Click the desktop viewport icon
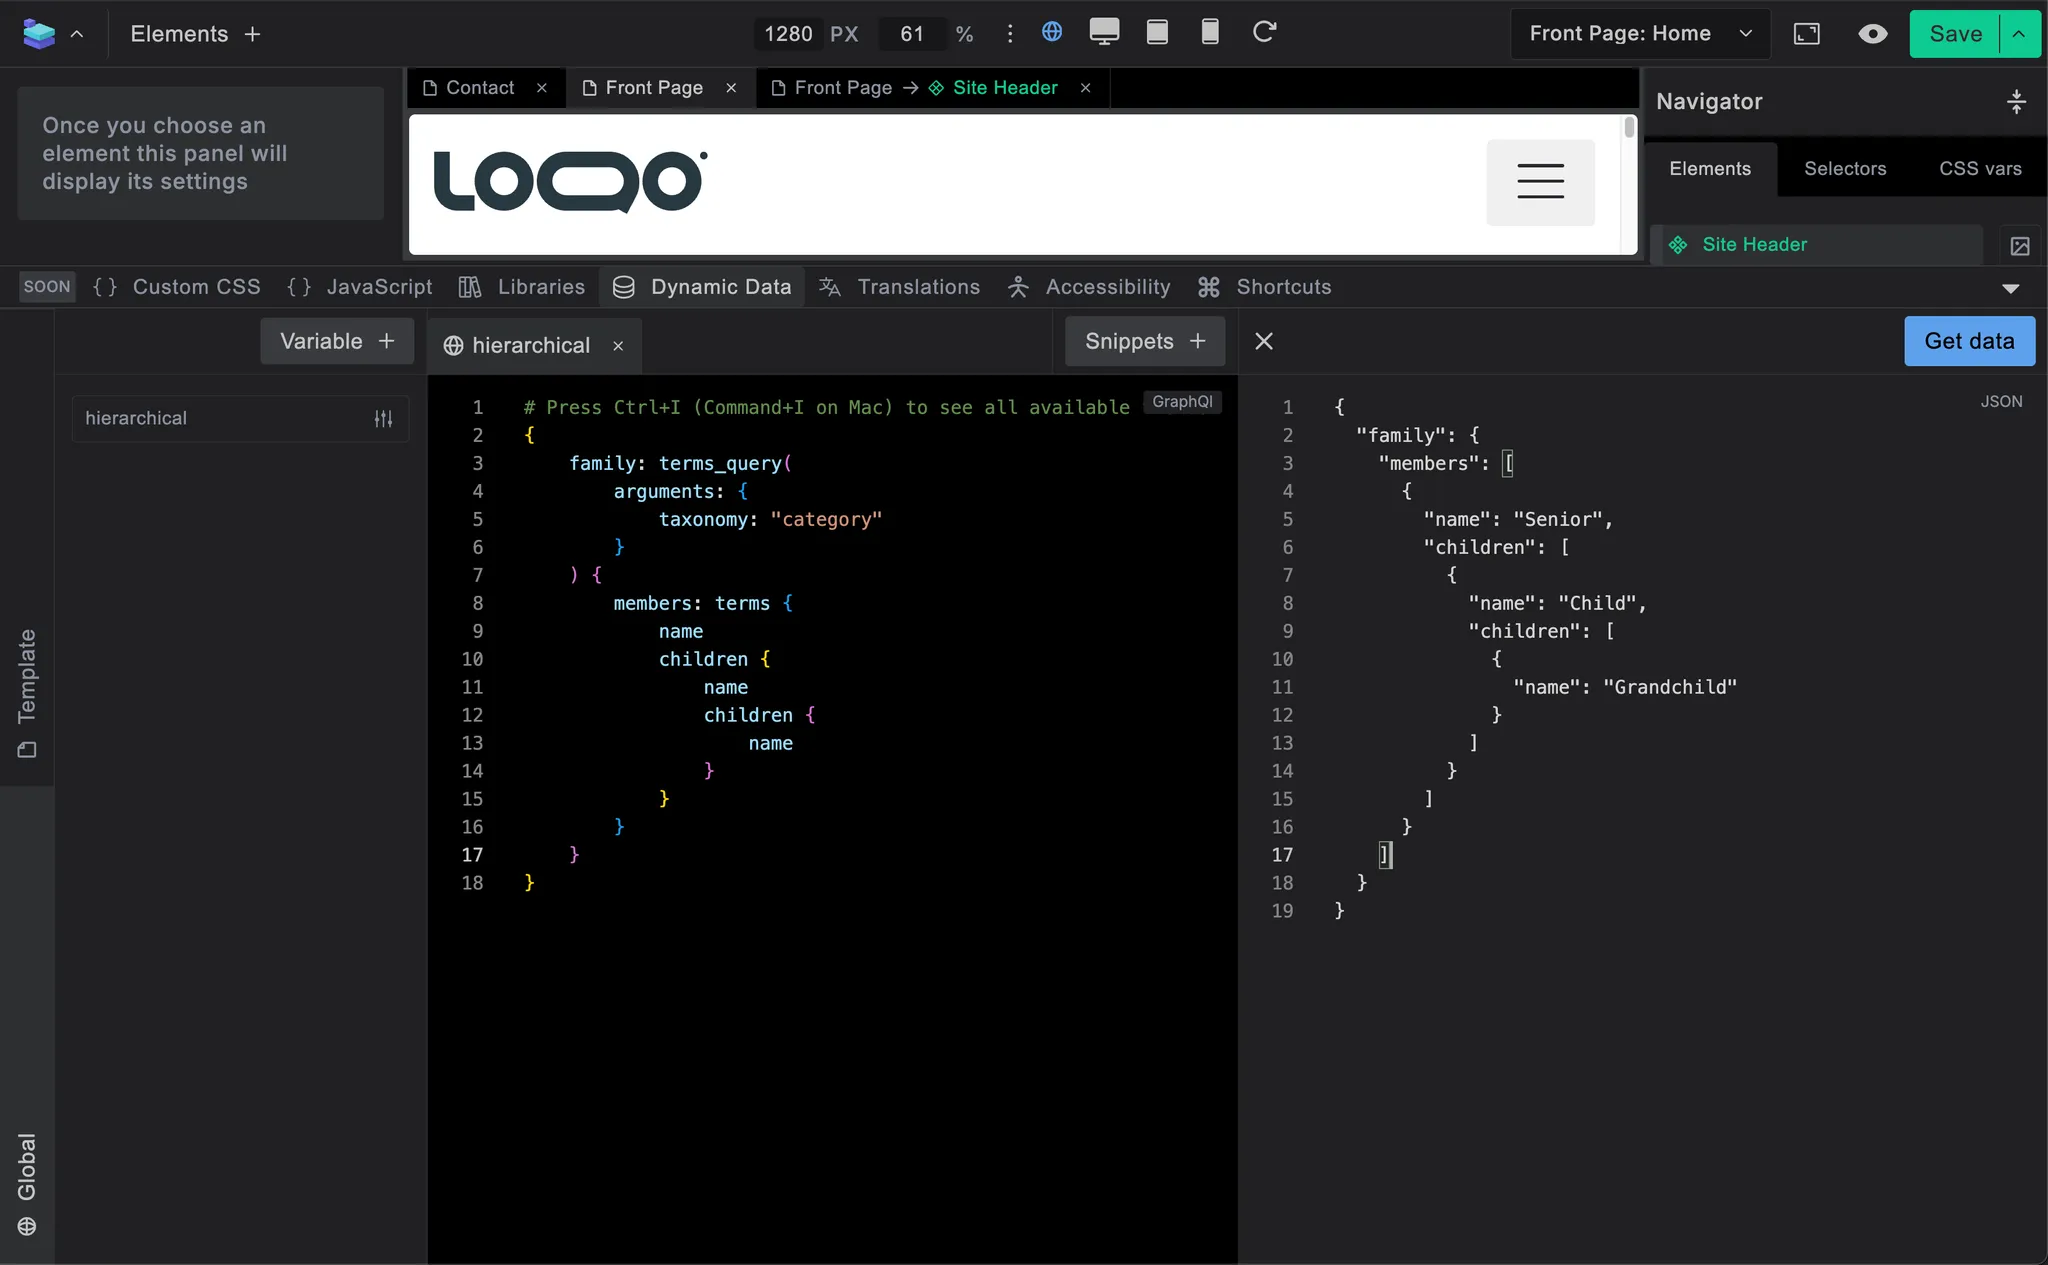2048x1265 pixels. [x=1104, y=32]
